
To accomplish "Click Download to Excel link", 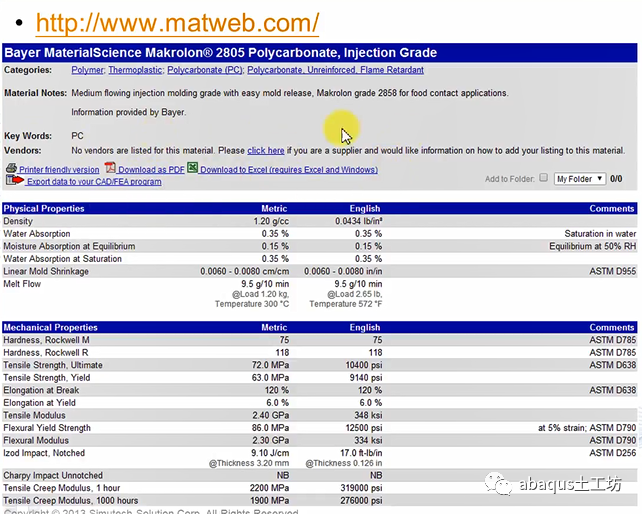I will pyautogui.click(x=289, y=170).
